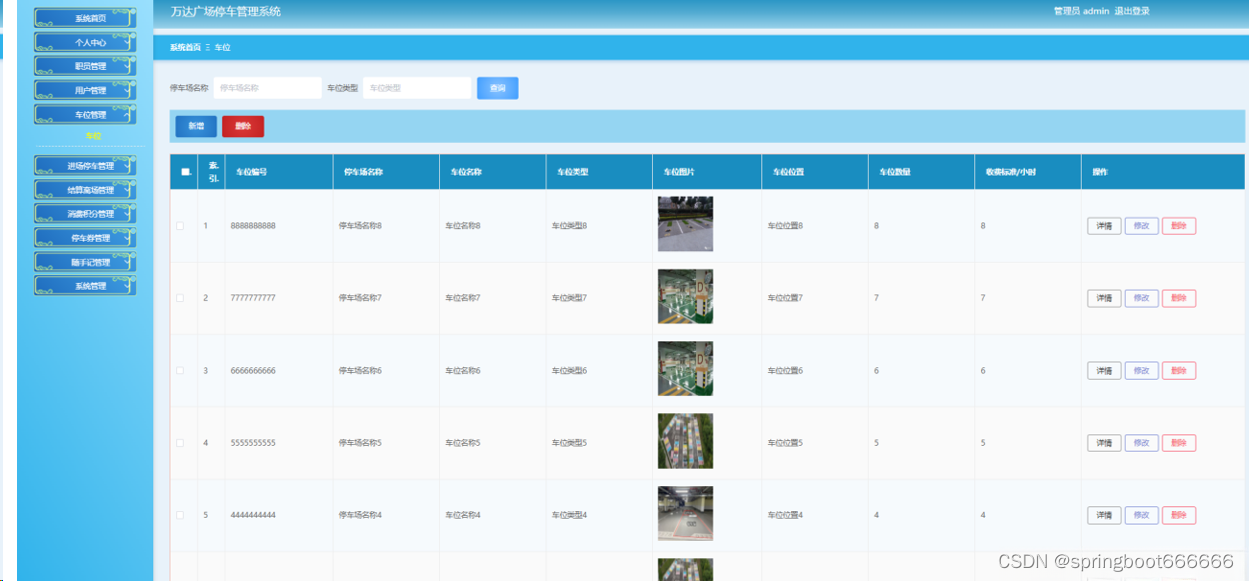
Task: Go to 系统首页 via the breadcrumb
Action: 185,47
